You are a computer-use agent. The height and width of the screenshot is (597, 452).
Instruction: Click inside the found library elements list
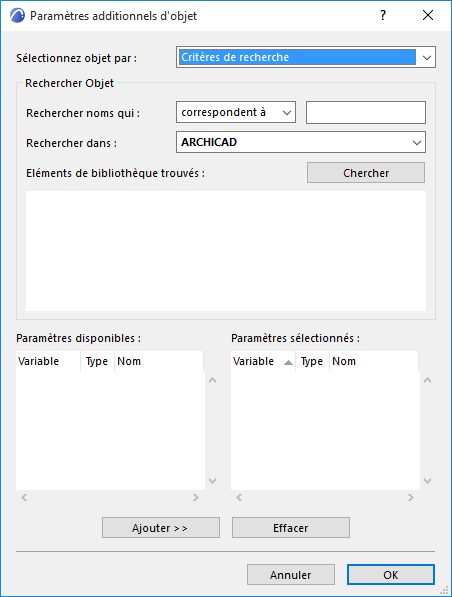click(226, 251)
